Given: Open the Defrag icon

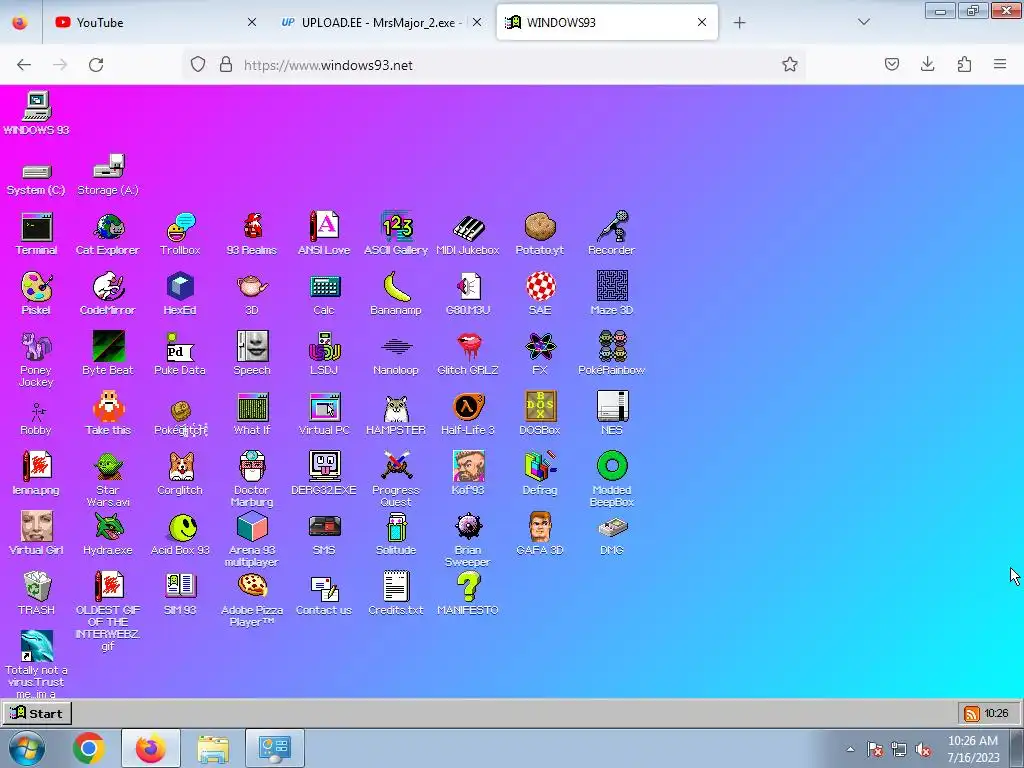Looking at the screenshot, I should (539, 473).
